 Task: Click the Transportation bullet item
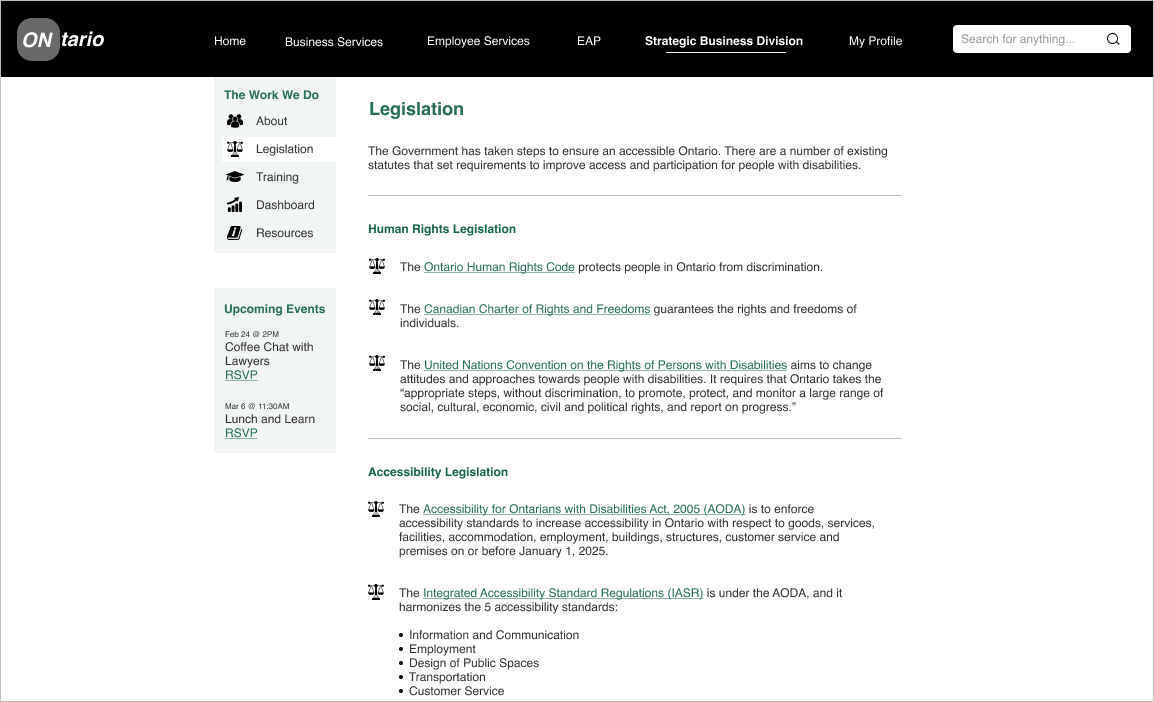click(447, 677)
